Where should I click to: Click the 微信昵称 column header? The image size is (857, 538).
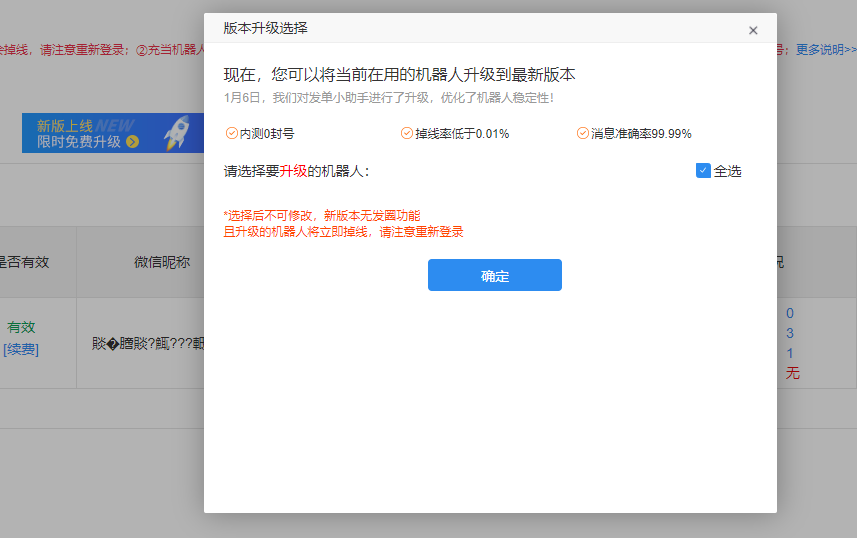[x=162, y=262]
